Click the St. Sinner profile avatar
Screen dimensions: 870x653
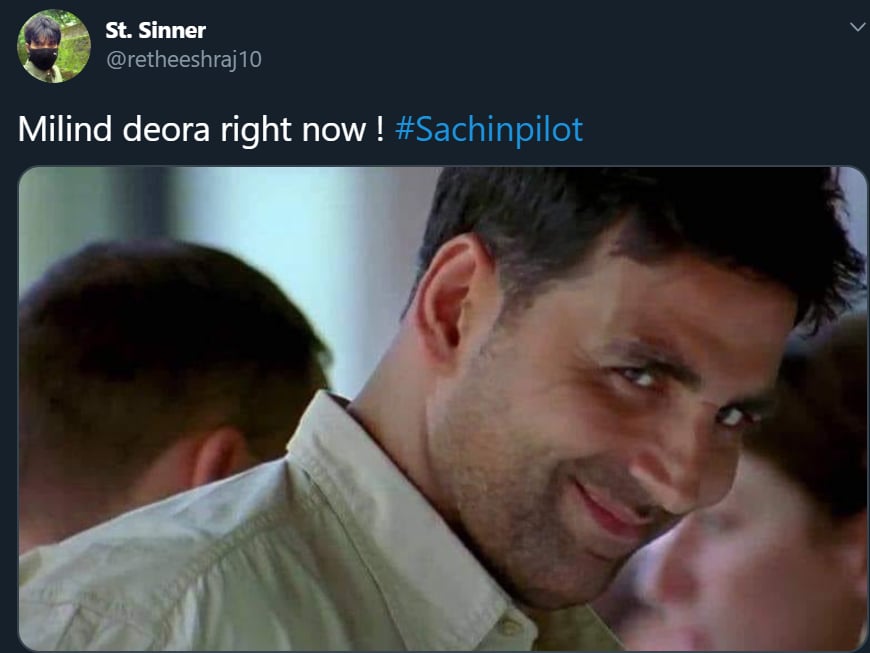point(54,46)
